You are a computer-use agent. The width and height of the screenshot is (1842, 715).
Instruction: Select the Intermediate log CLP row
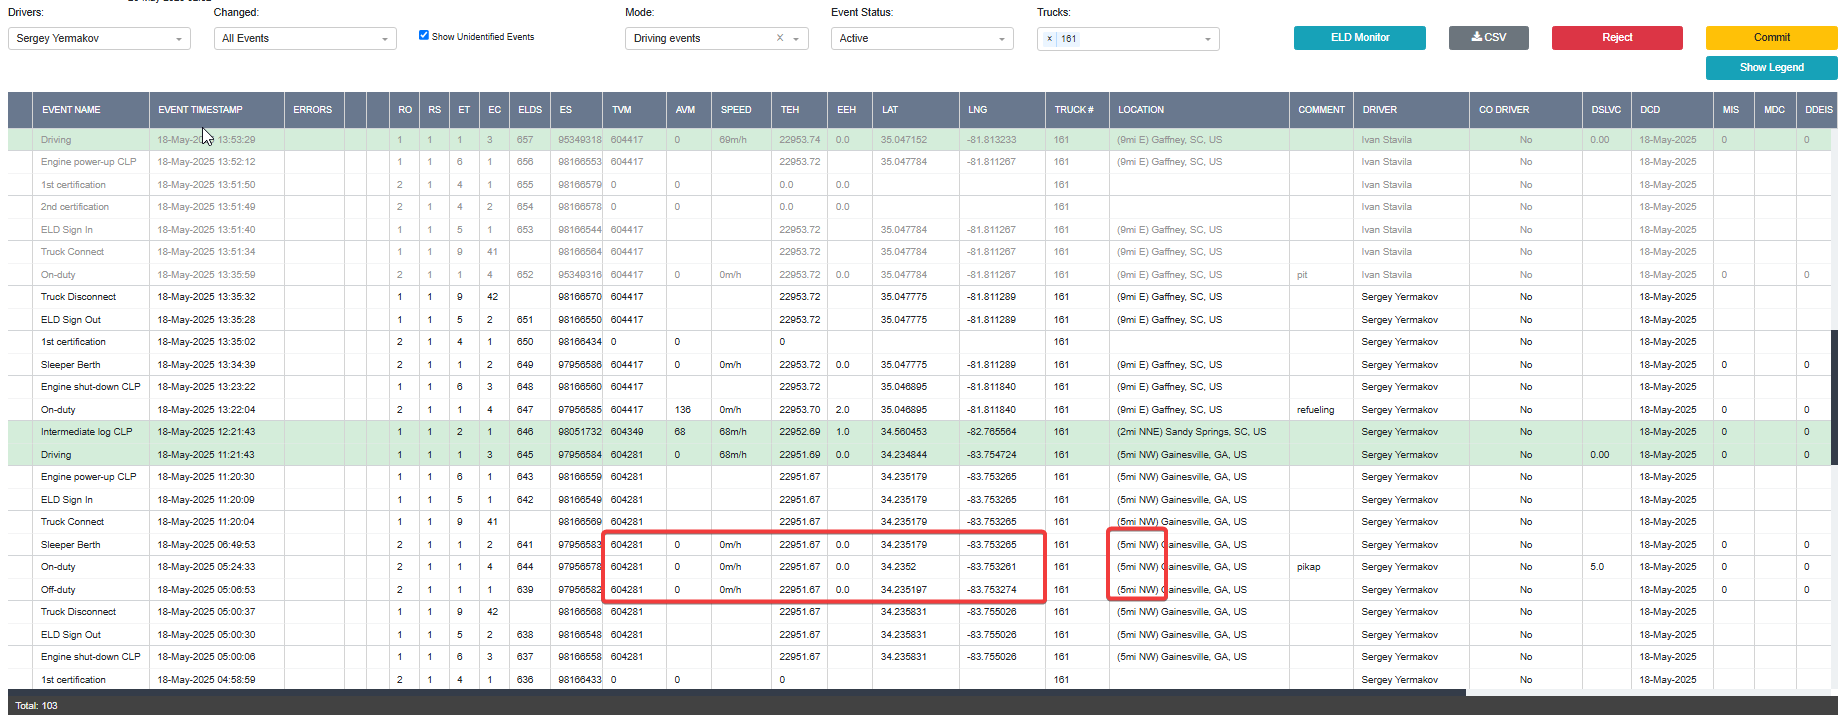[x=919, y=432]
